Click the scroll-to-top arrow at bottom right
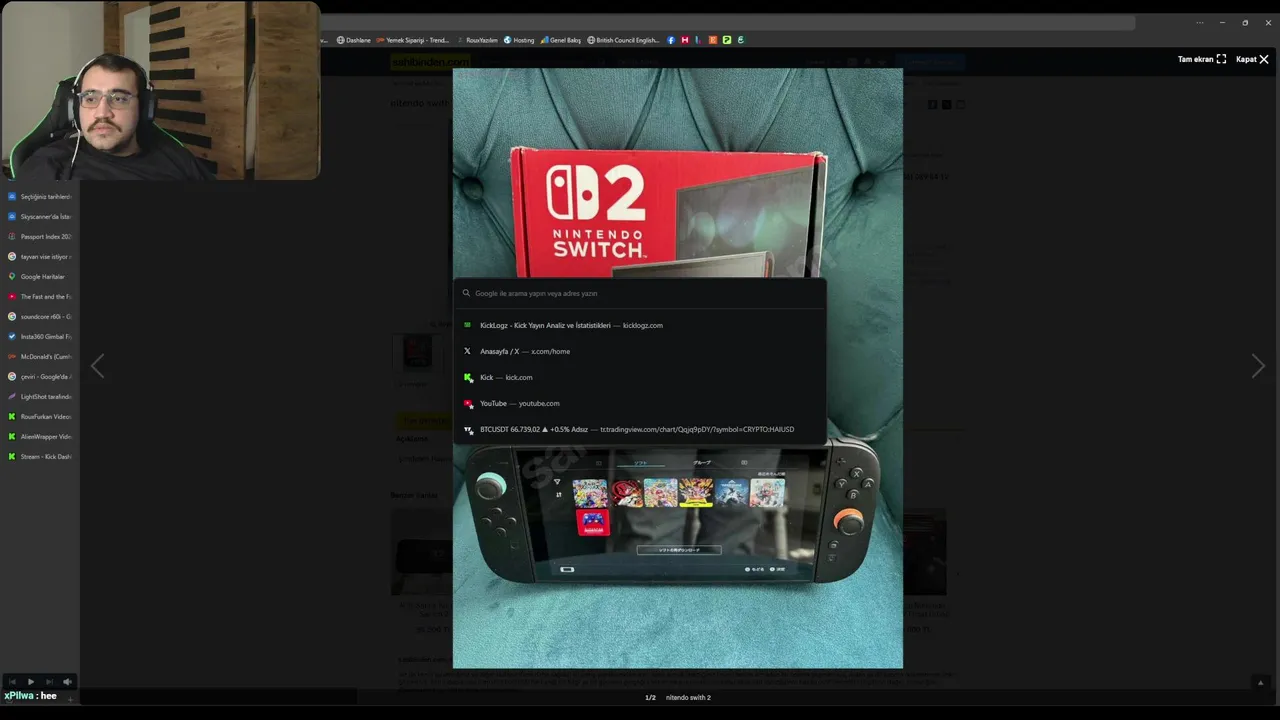Image resolution: width=1280 pixels, height=720 pixels. 1260,682
